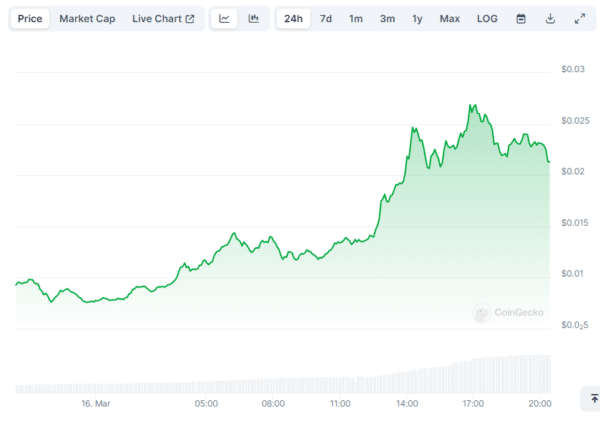
Task: Click the 11:00 time label
Action: click(340, 403)
